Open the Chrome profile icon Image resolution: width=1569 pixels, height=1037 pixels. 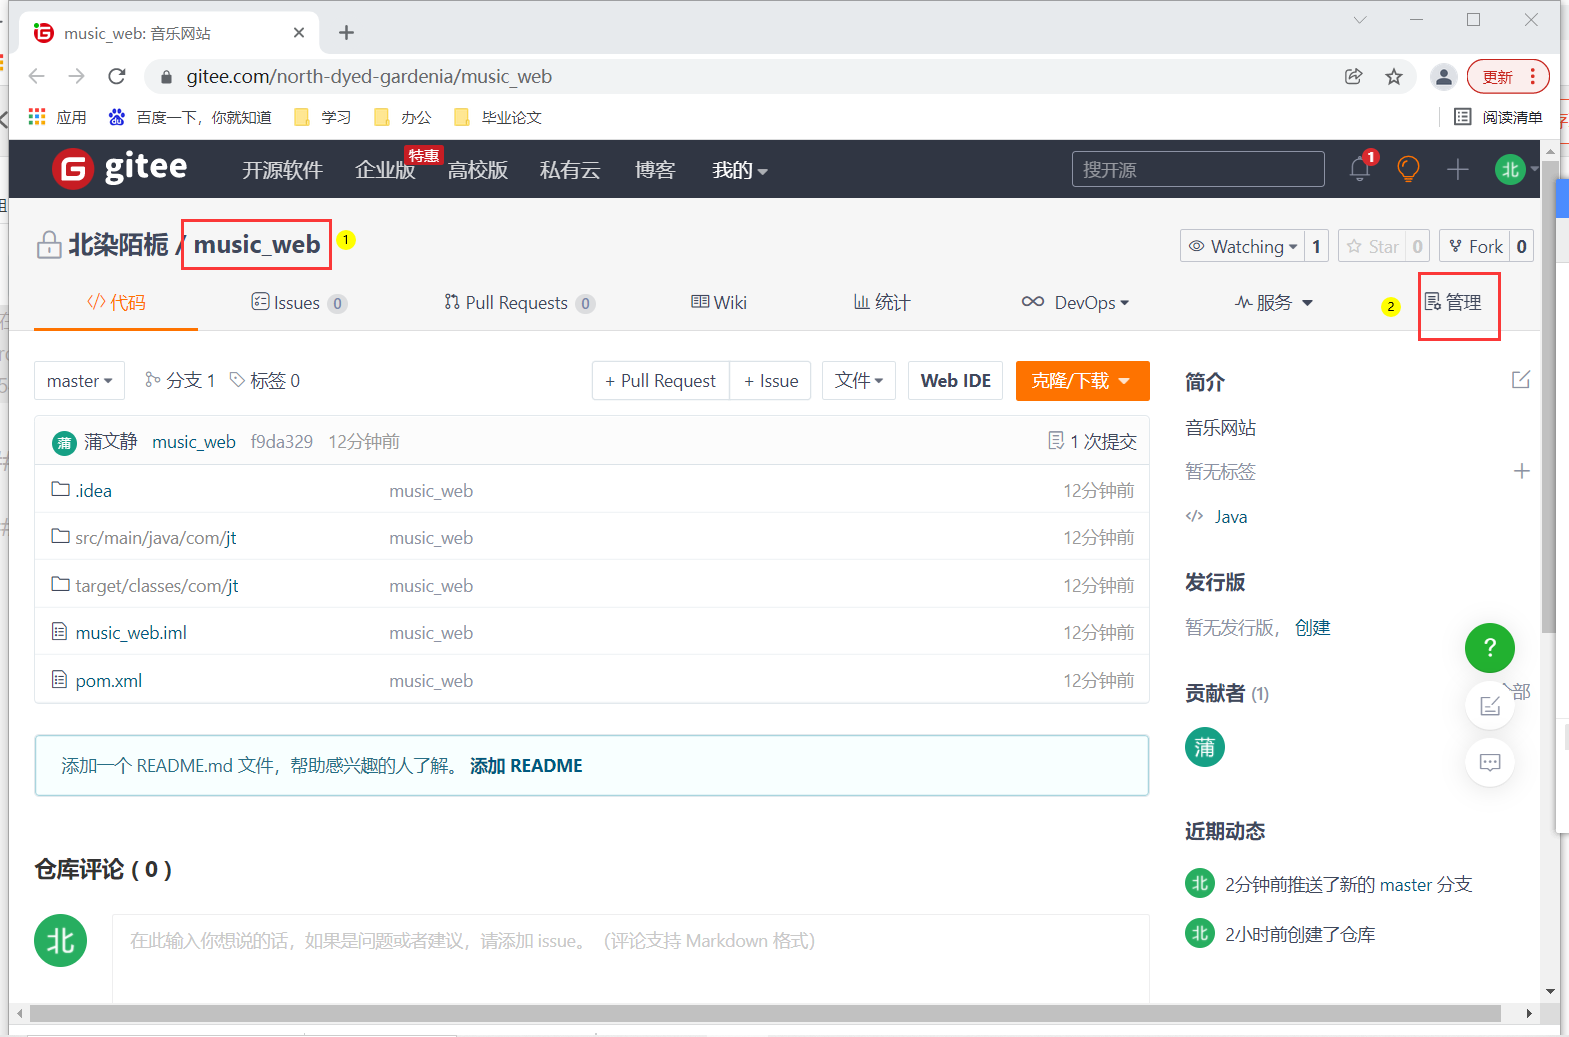(1443, 77)
